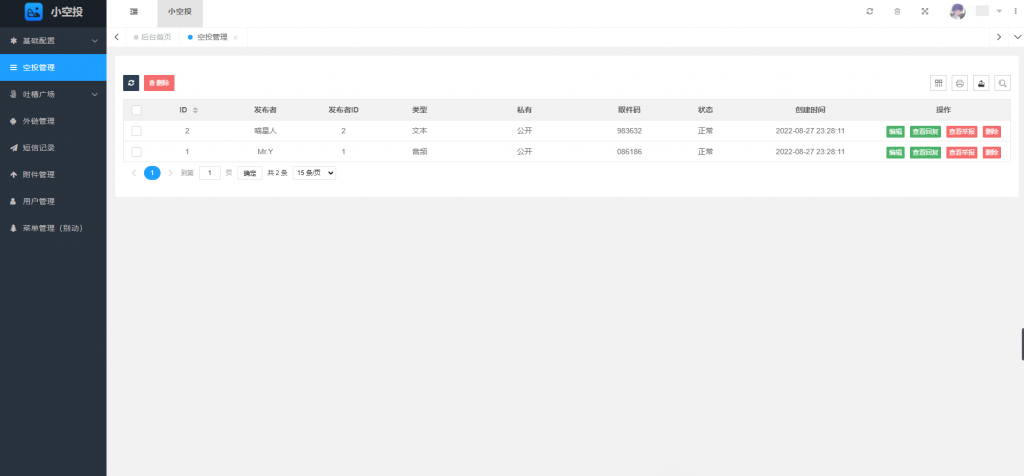1024x476 pixels.
Task: Click the red bulk 删除 button
Action: (x=159, y=83)
